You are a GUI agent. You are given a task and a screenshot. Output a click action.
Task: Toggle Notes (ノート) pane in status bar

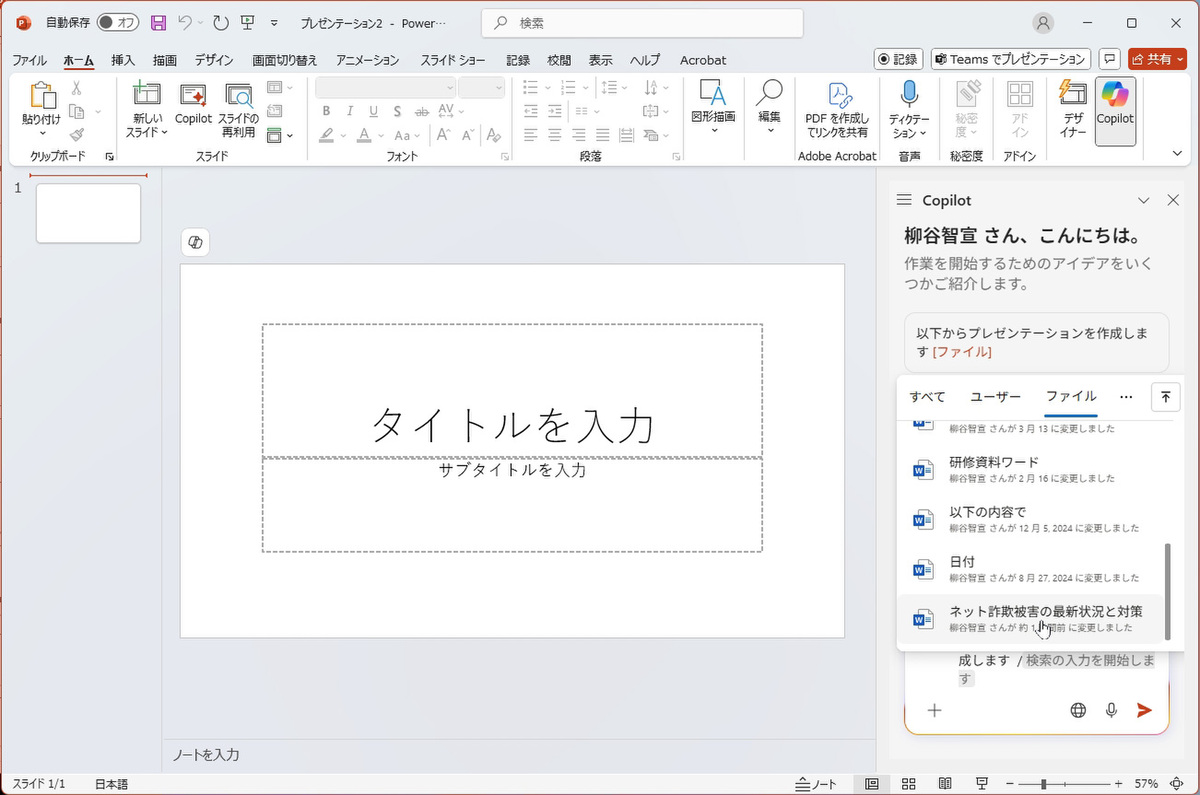pos(816,784)
